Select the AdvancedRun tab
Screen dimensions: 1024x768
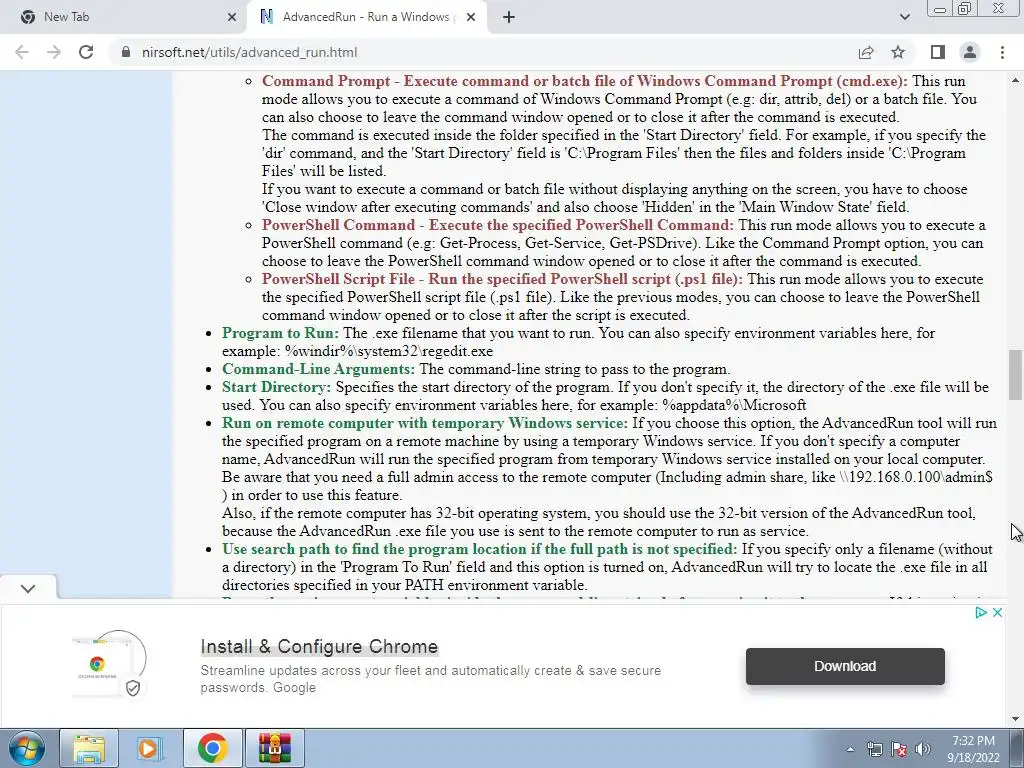pos(365,17)
